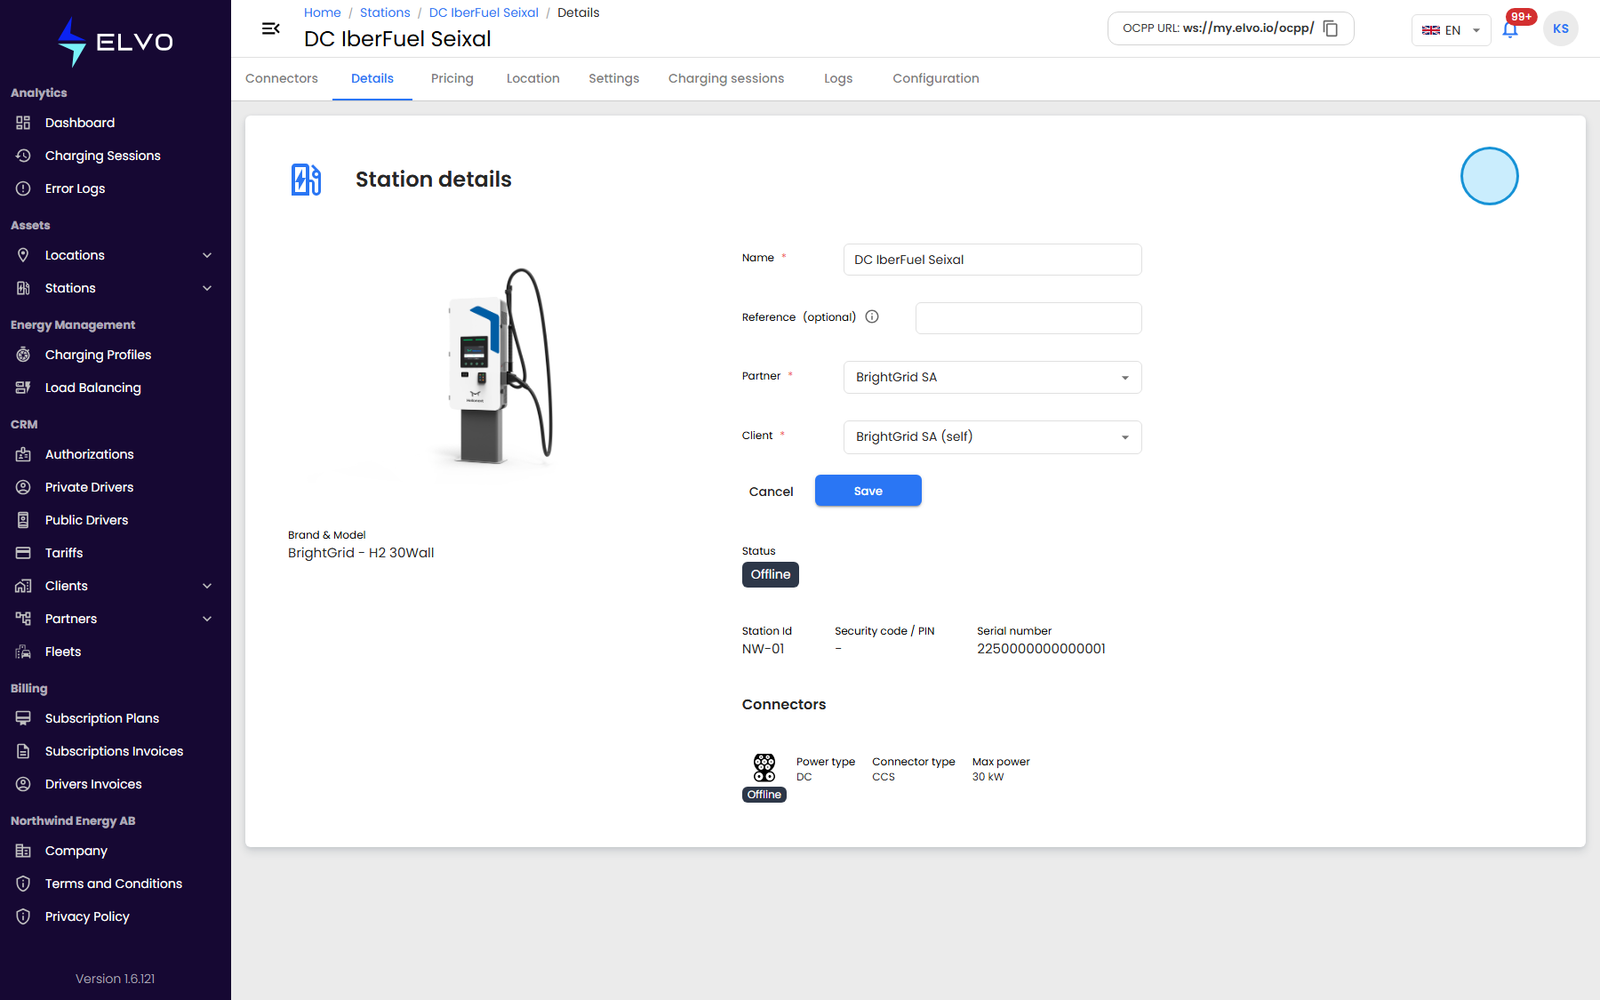Expand the Locations sidebar group
The image size is (1600, 1000).
[207, 256]
